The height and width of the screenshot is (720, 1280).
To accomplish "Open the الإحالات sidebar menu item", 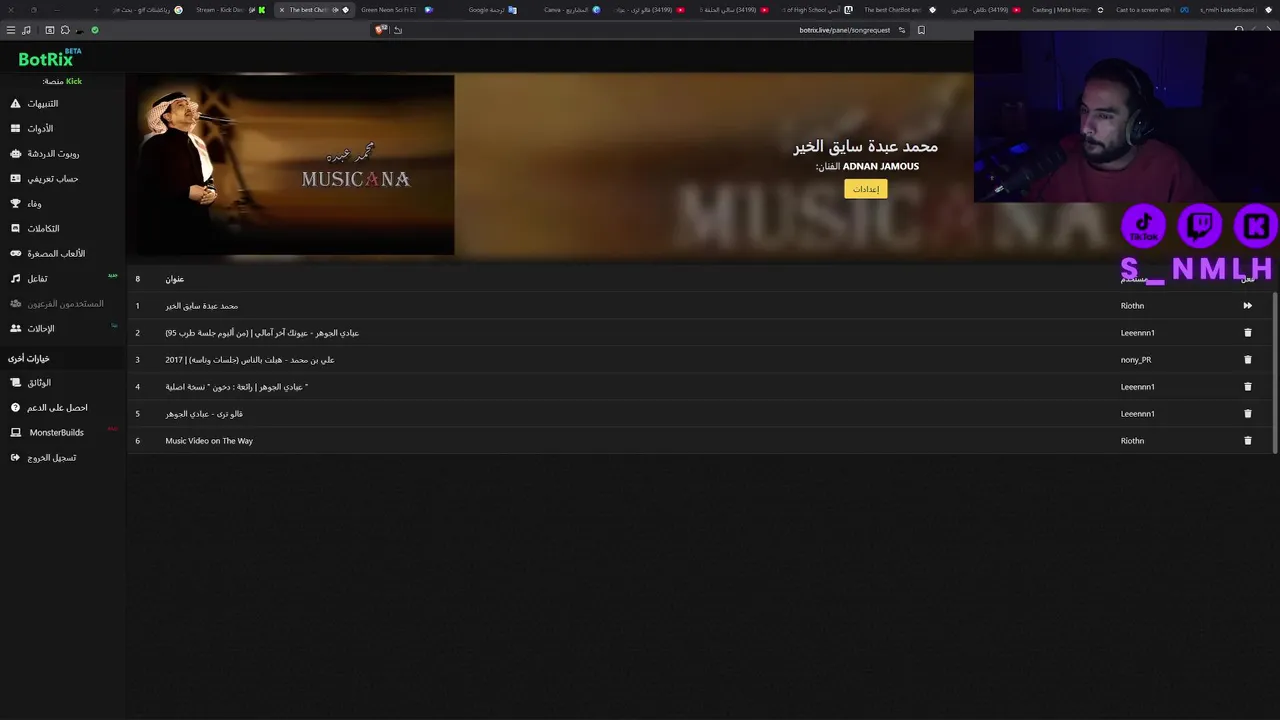I will tap(41, 328).
